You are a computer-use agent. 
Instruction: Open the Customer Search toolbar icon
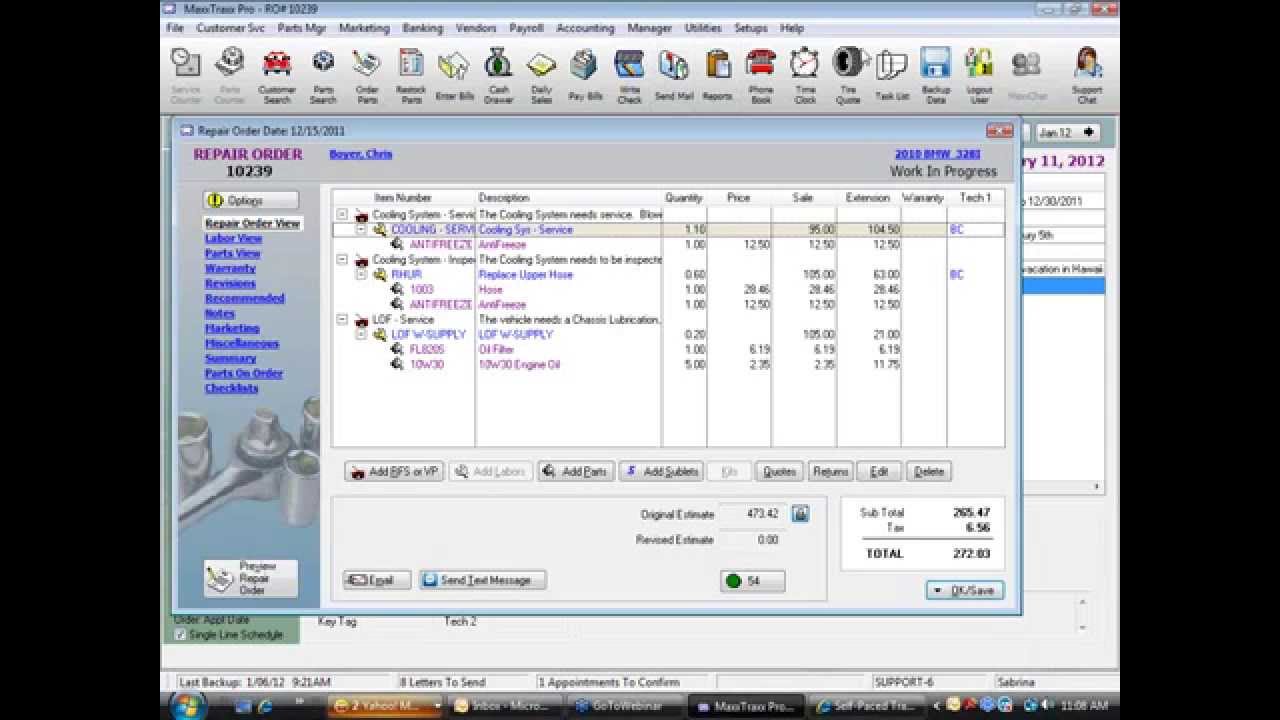[x=277, y=75]
